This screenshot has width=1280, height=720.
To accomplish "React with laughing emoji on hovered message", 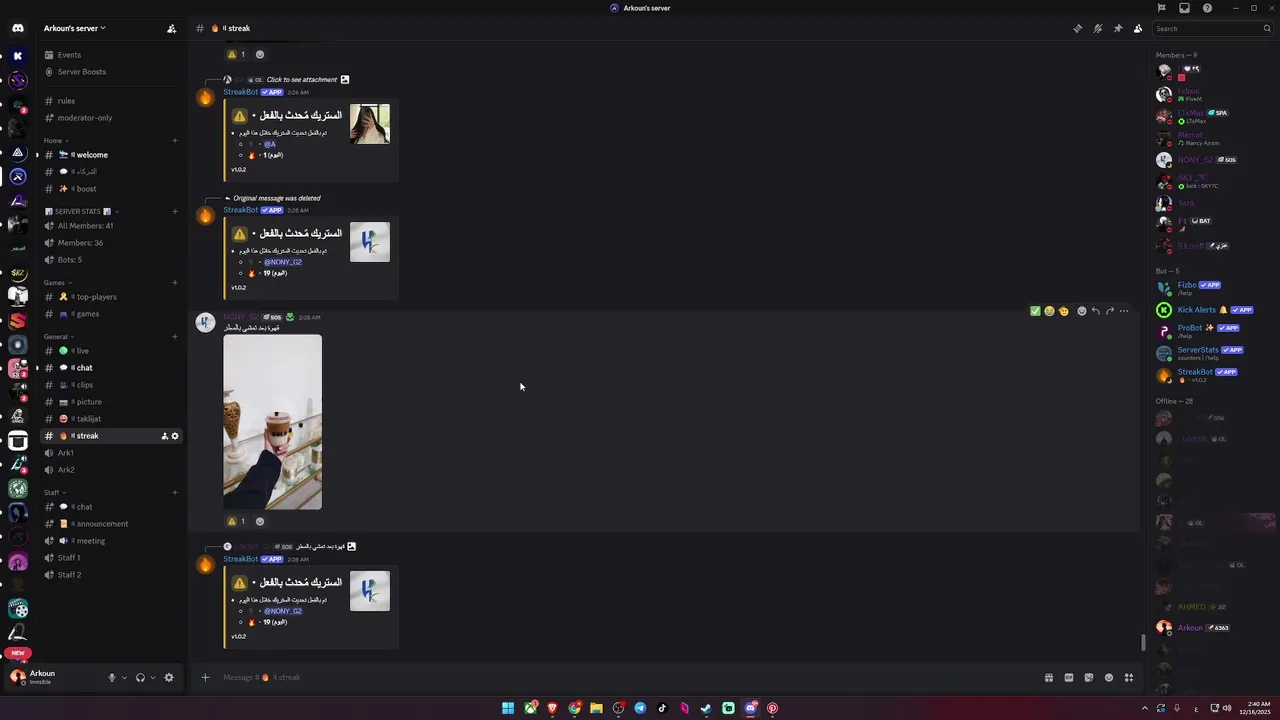I will click(1049, 311).
